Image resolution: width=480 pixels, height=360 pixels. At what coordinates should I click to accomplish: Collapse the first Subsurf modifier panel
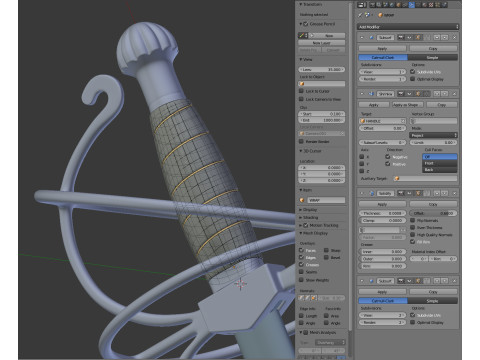point(362,37)
